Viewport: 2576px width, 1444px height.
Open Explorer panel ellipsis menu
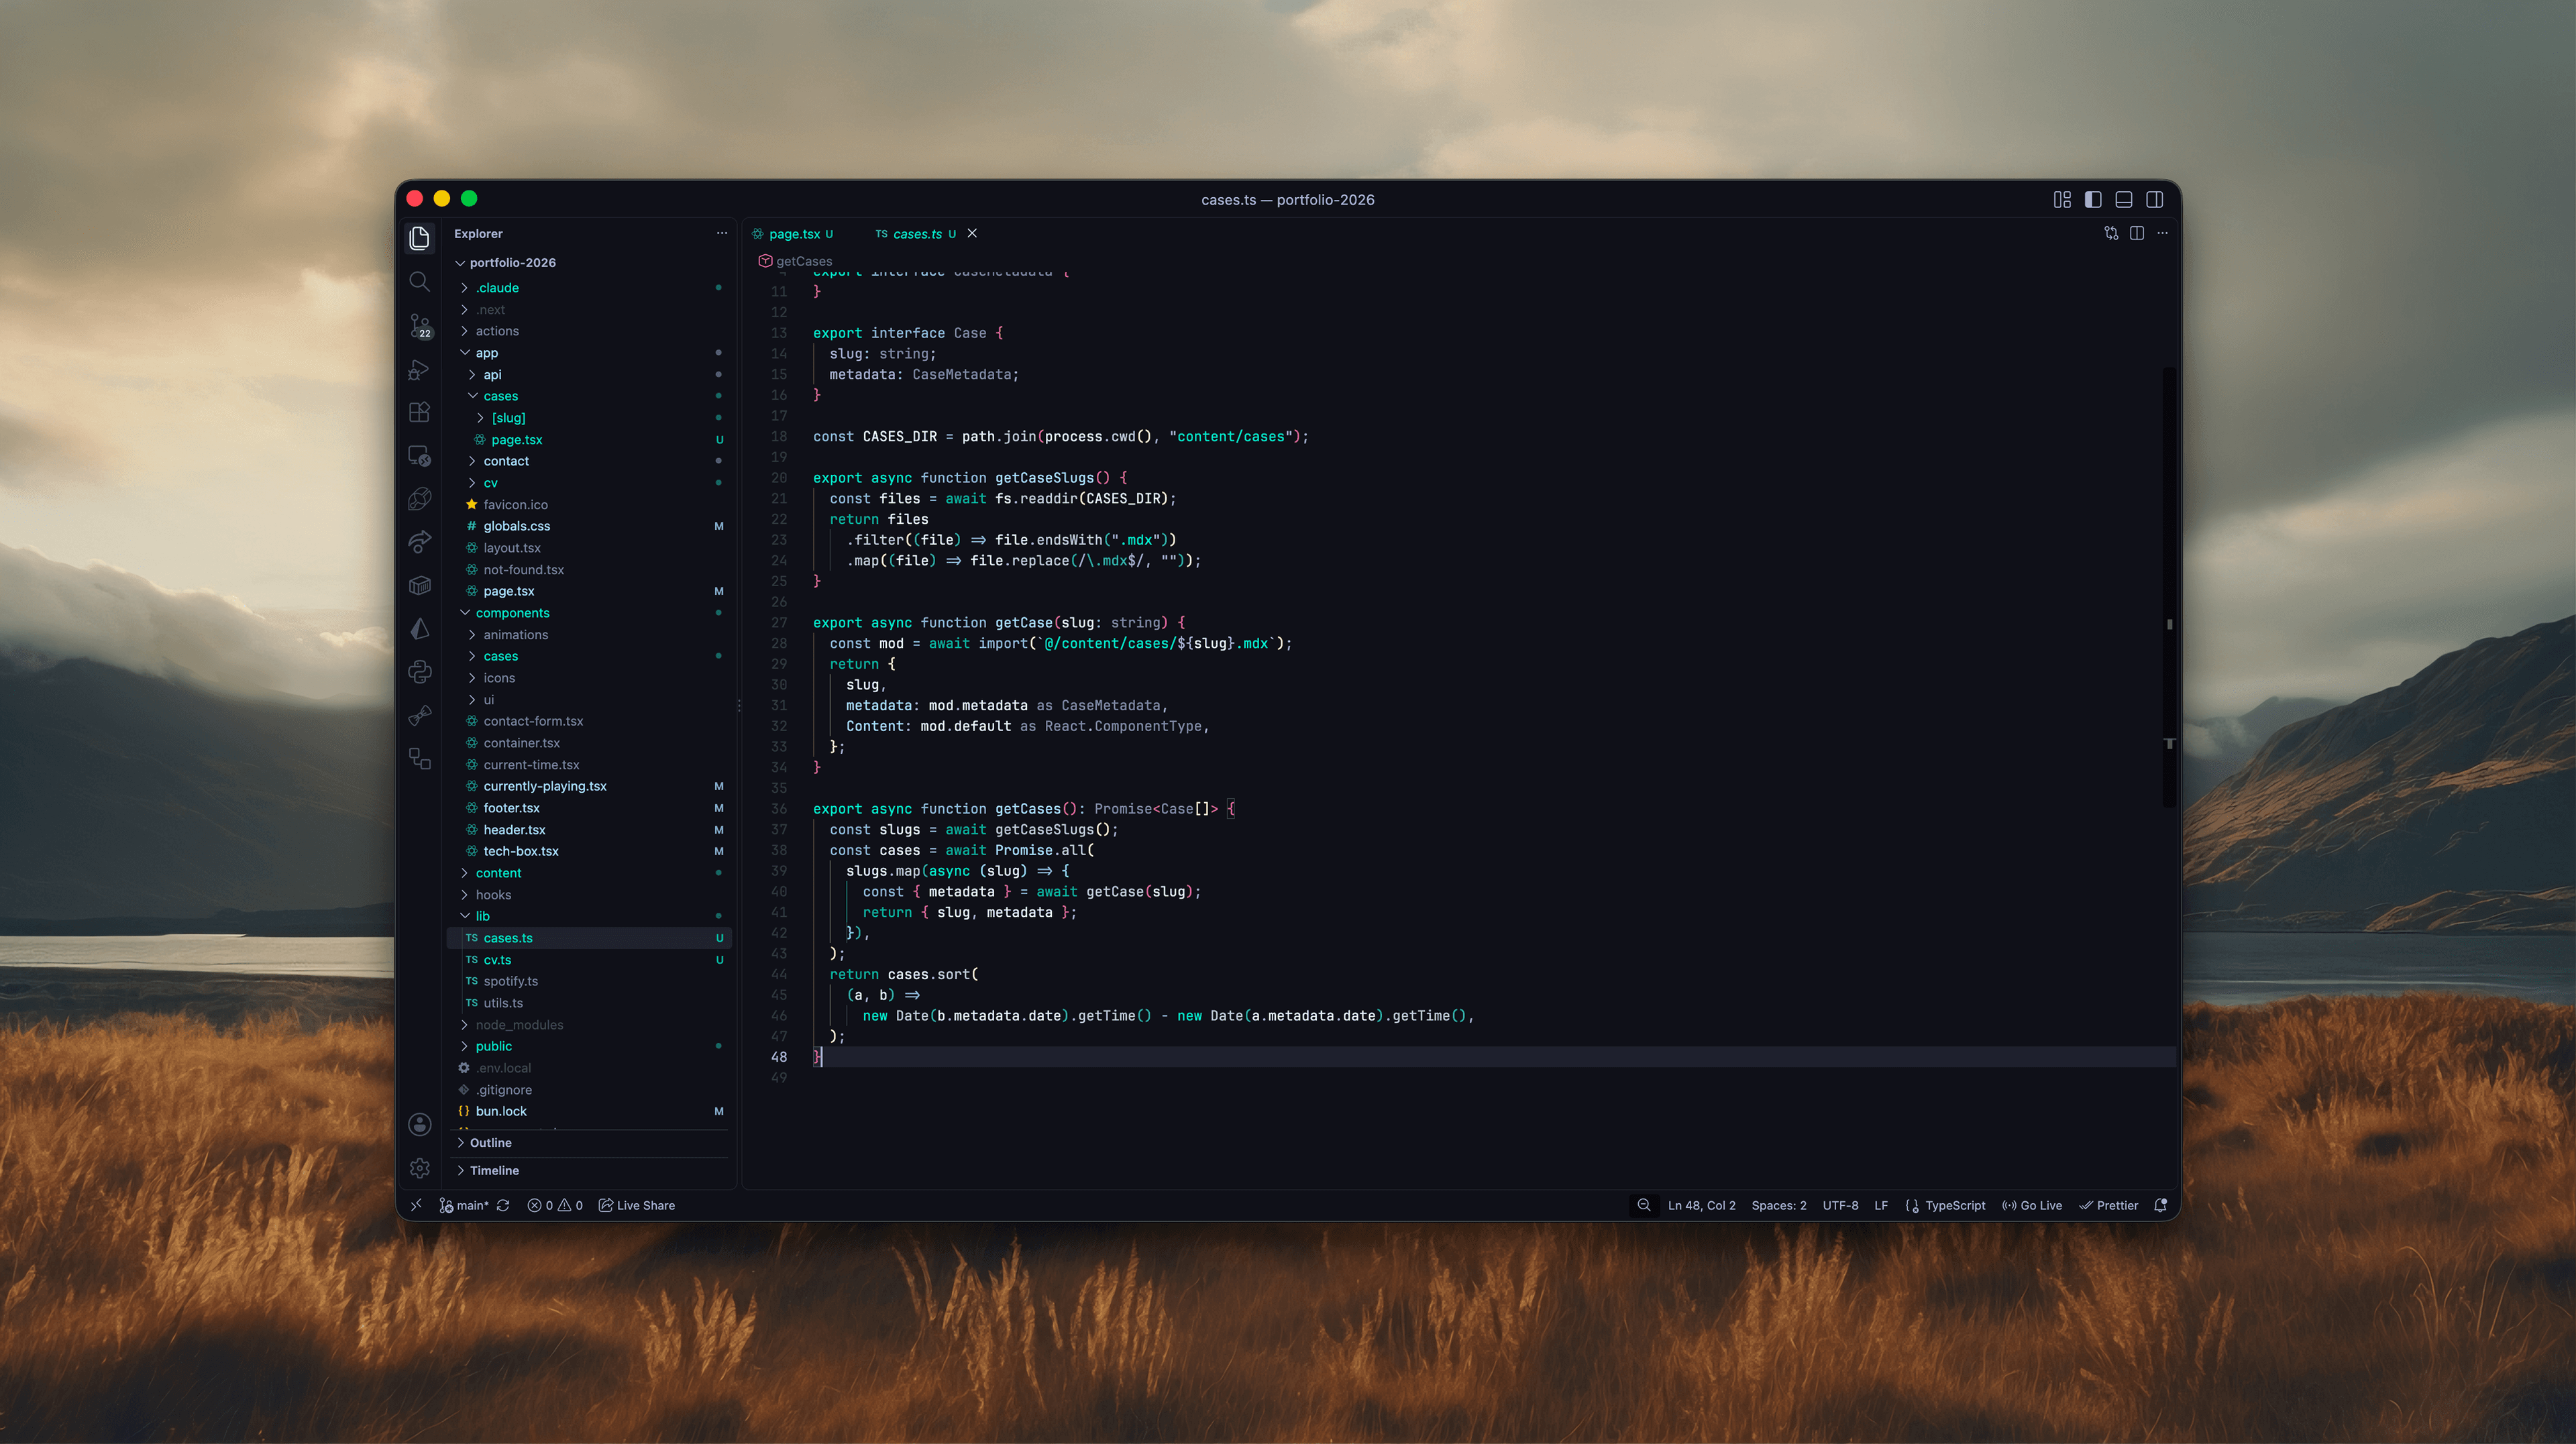coord(722,233)
